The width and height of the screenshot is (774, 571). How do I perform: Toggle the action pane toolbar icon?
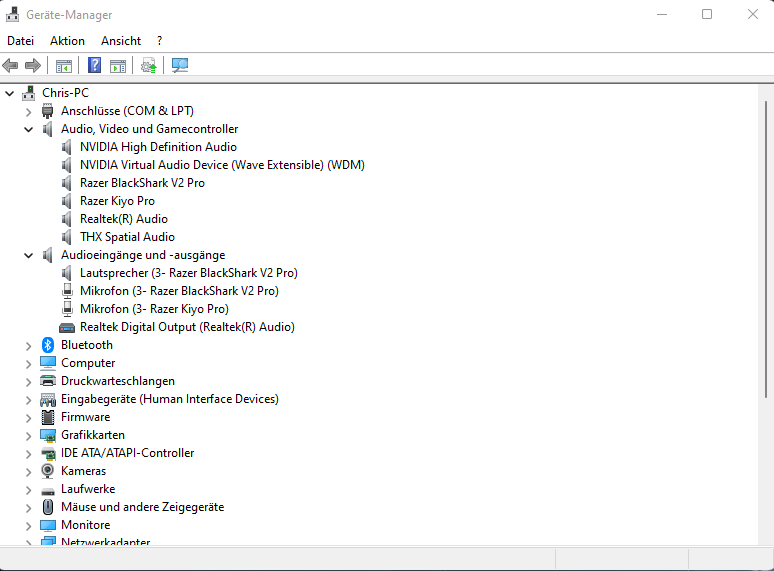tap(118, 65)
